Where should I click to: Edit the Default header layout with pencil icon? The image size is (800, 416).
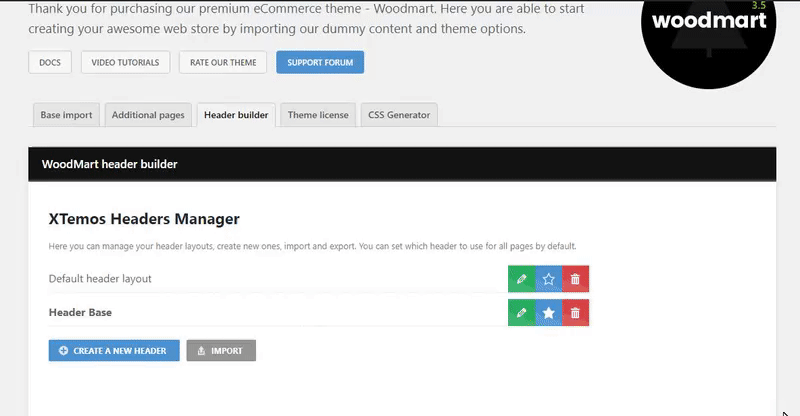(521, 279)
